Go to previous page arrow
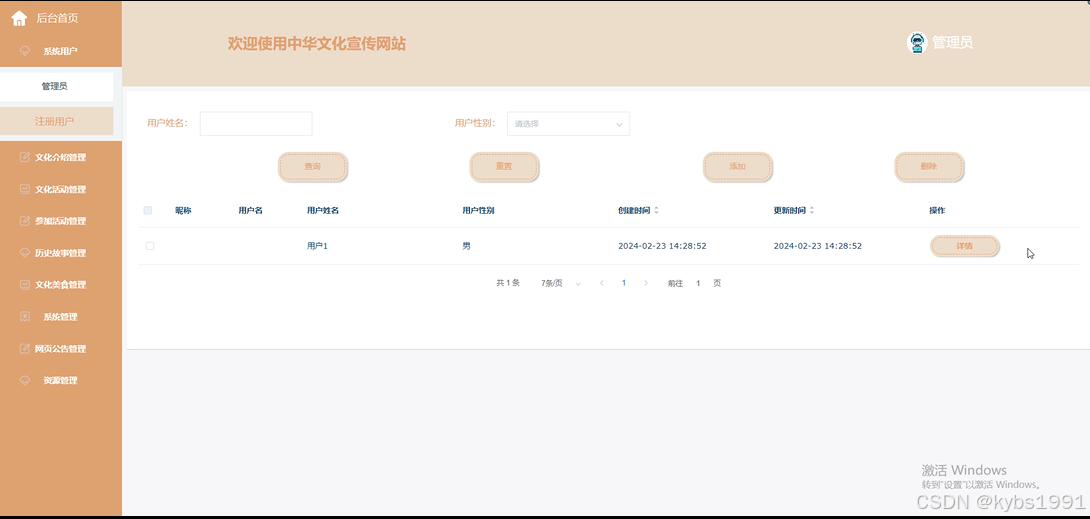 tap(602, 283)
